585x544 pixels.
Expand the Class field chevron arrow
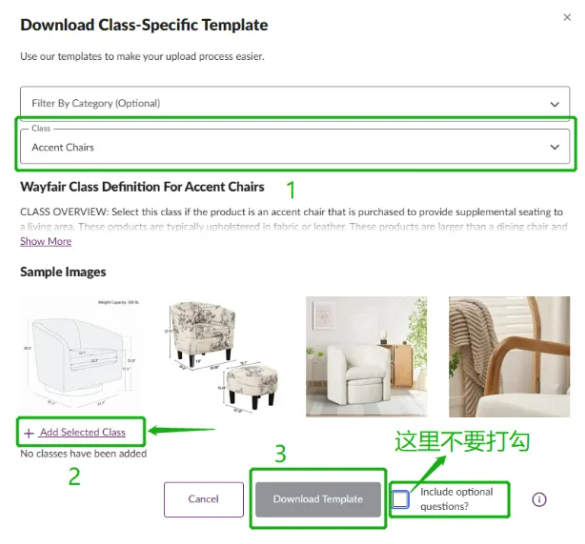coord(554,147)
